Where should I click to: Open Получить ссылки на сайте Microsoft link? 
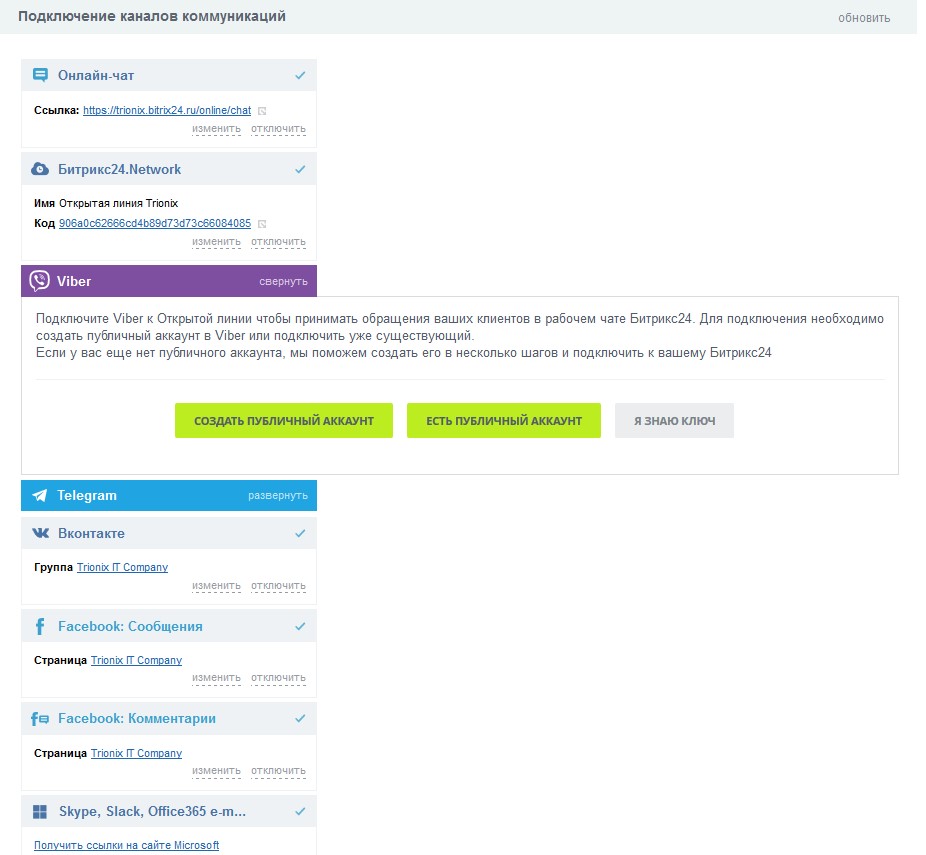126,845
